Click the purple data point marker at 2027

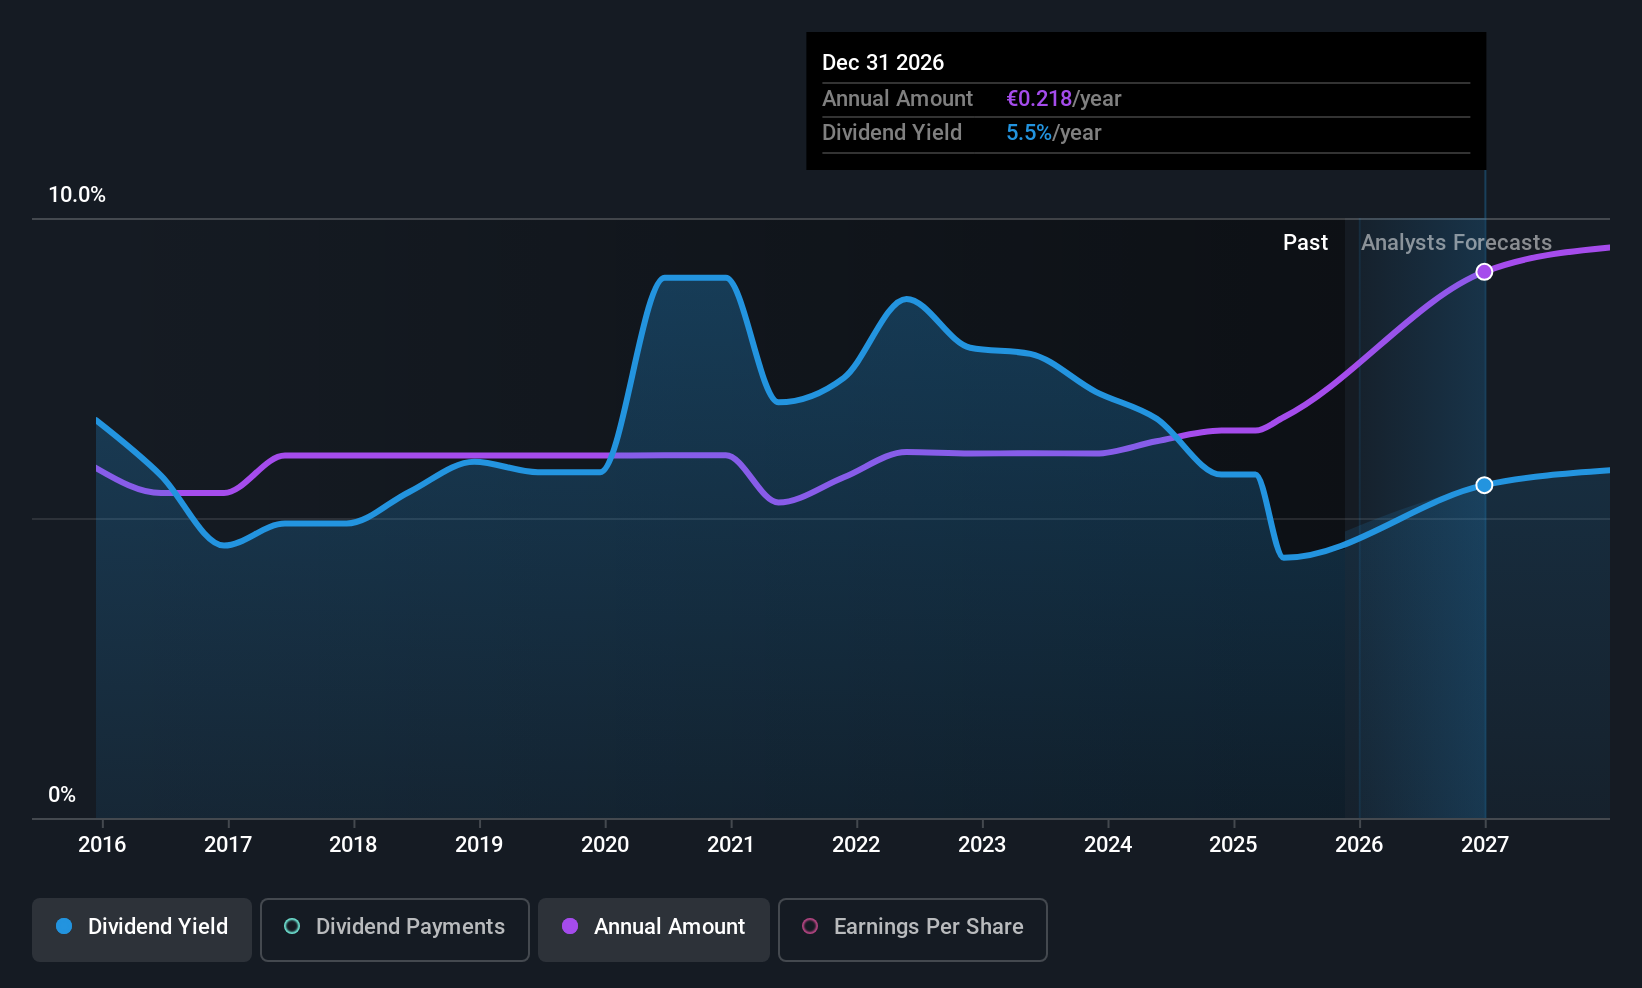pos(1484,272)
